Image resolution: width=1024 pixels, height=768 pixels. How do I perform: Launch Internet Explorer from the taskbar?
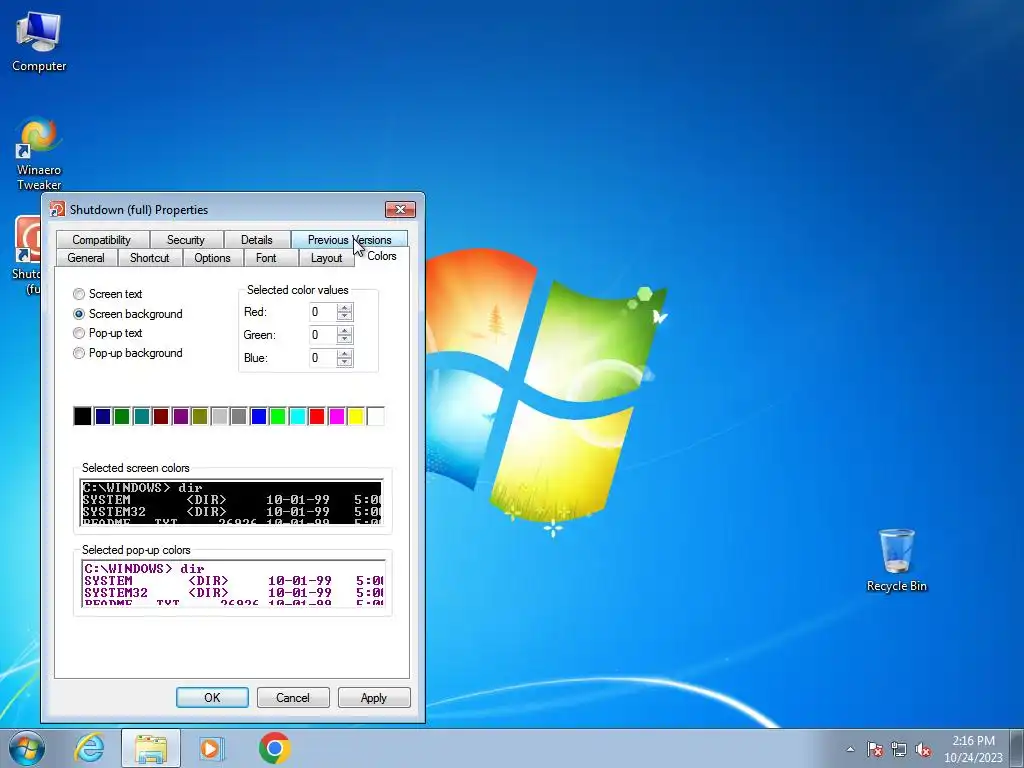(x=89, y=748)
